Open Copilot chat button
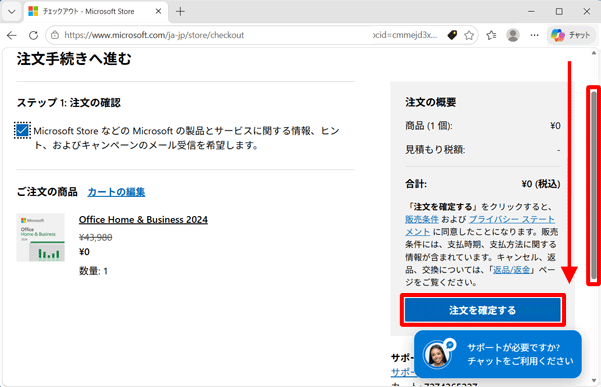Image resolution: width=601 pixels, height=387 pixels. 570,35
